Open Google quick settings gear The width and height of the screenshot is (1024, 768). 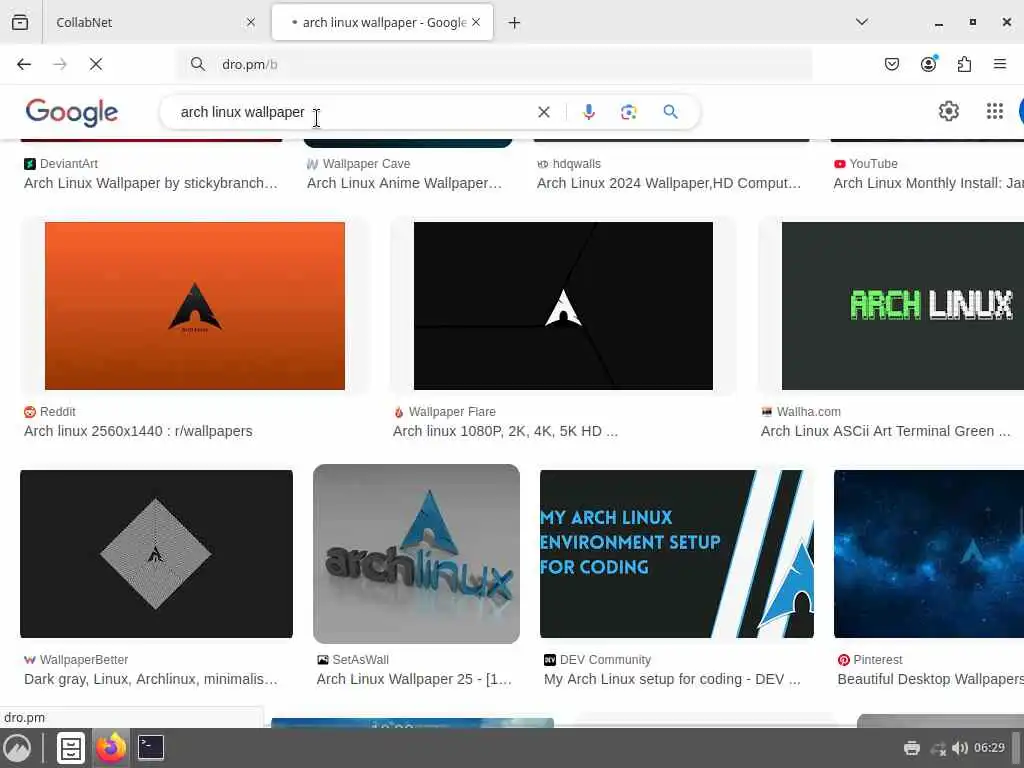tap(949, 112)
